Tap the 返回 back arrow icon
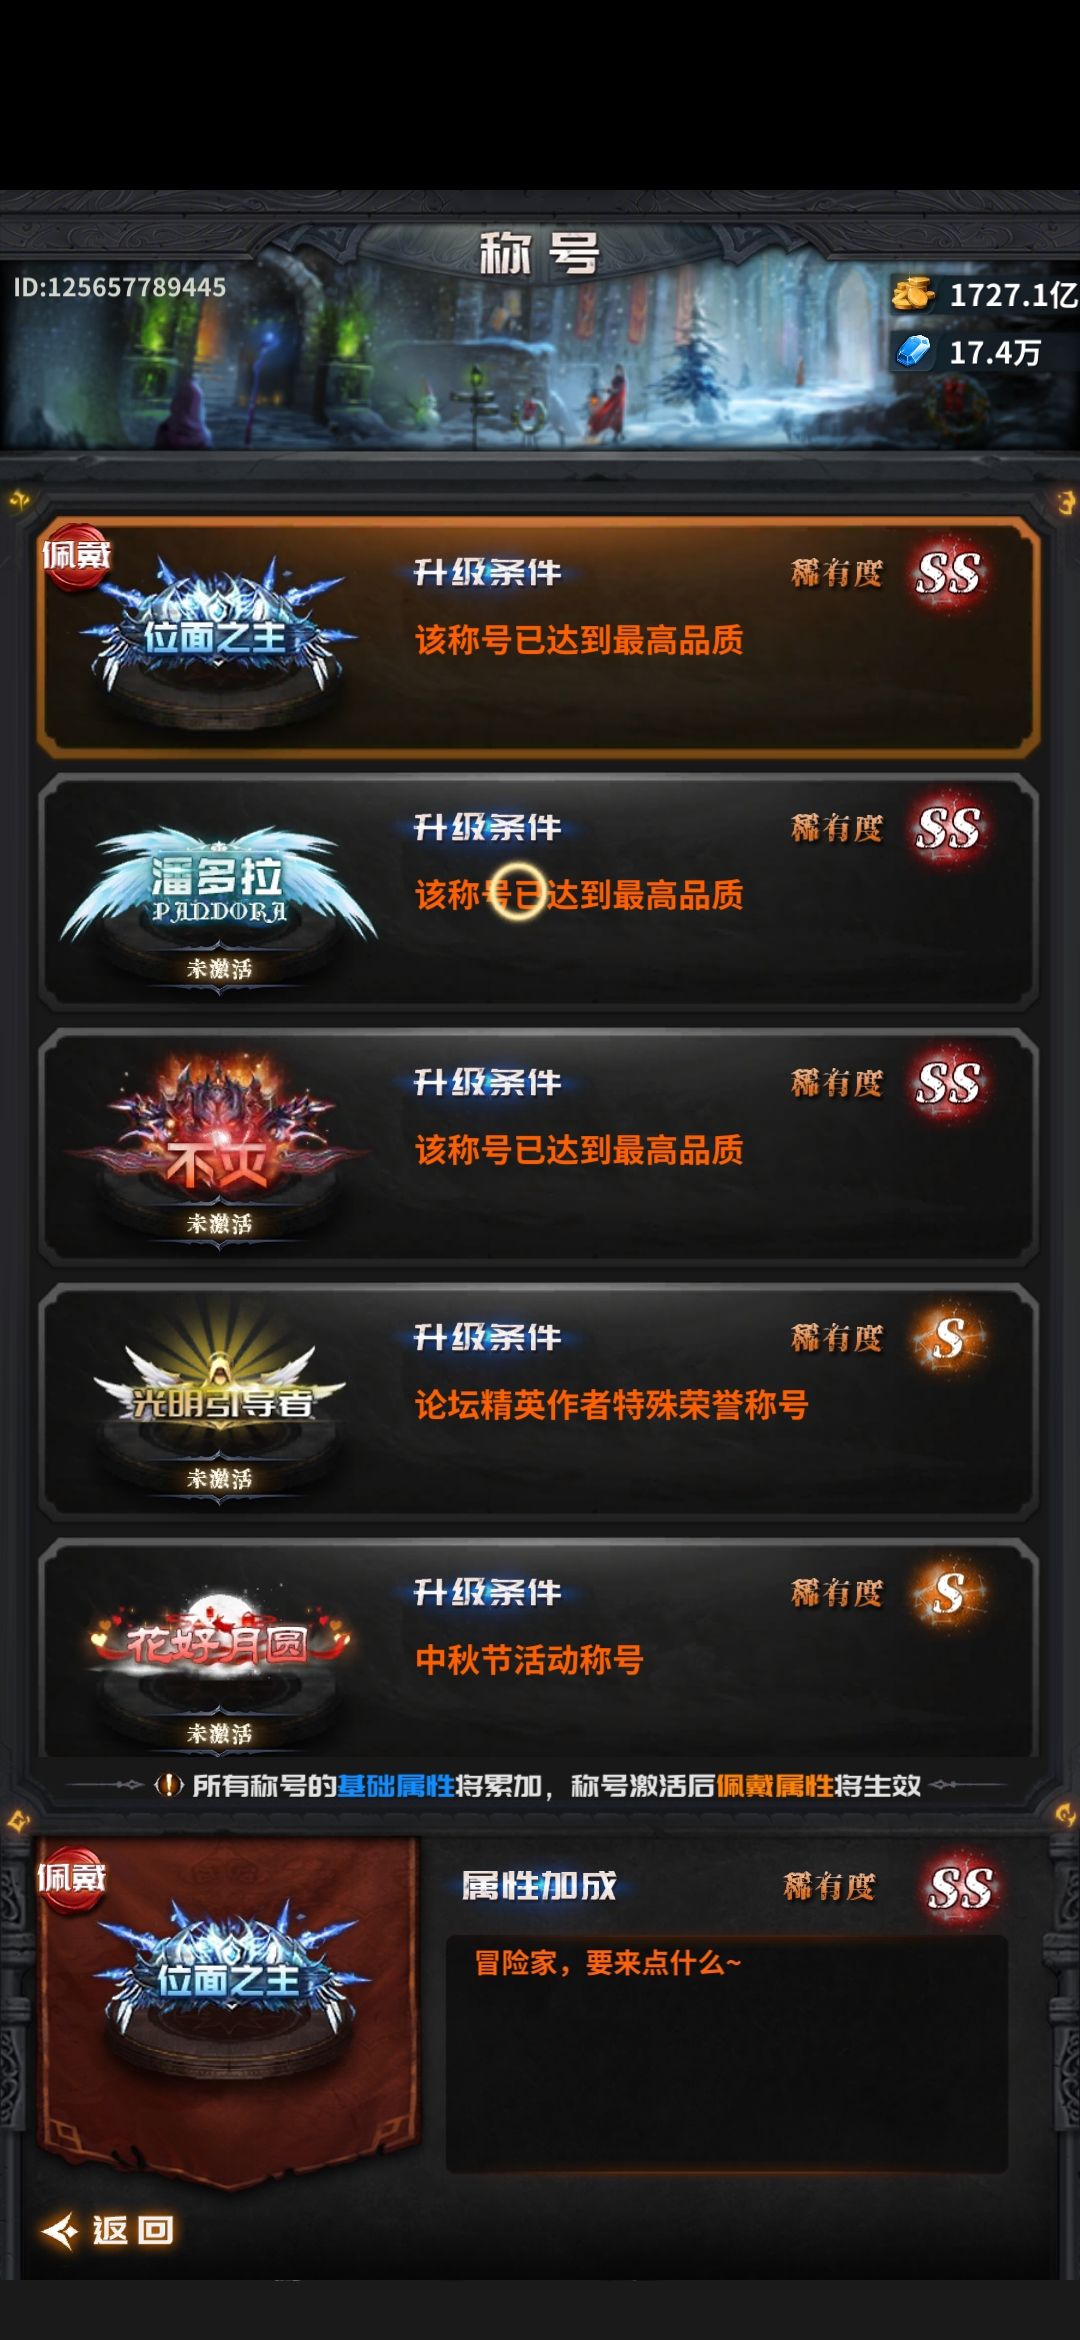Viewport: 1080px width, 2340px height. coord(60,2230)
